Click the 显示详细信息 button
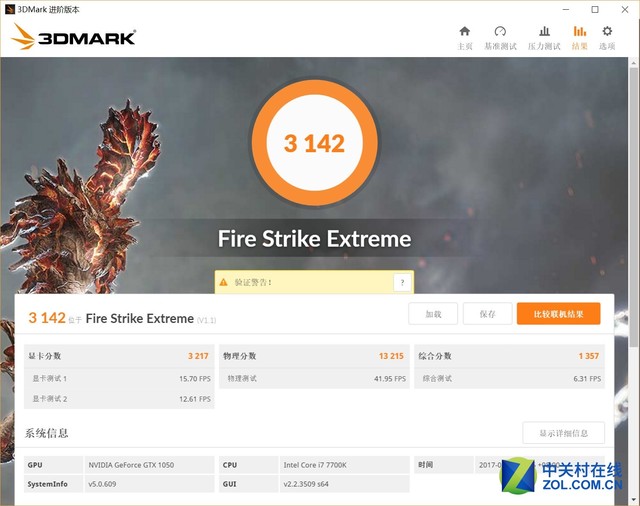 pyautogui.click(x=563, y=433)
